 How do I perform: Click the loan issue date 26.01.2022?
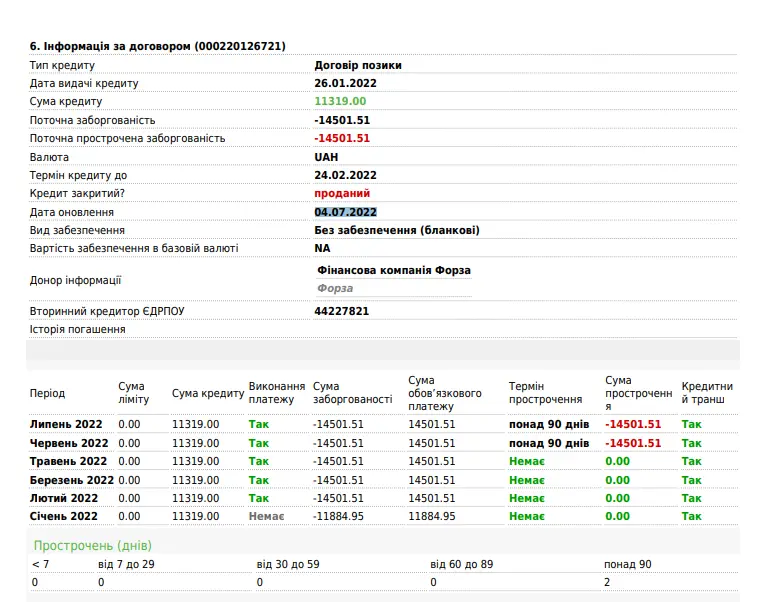[x=345, y=83]
